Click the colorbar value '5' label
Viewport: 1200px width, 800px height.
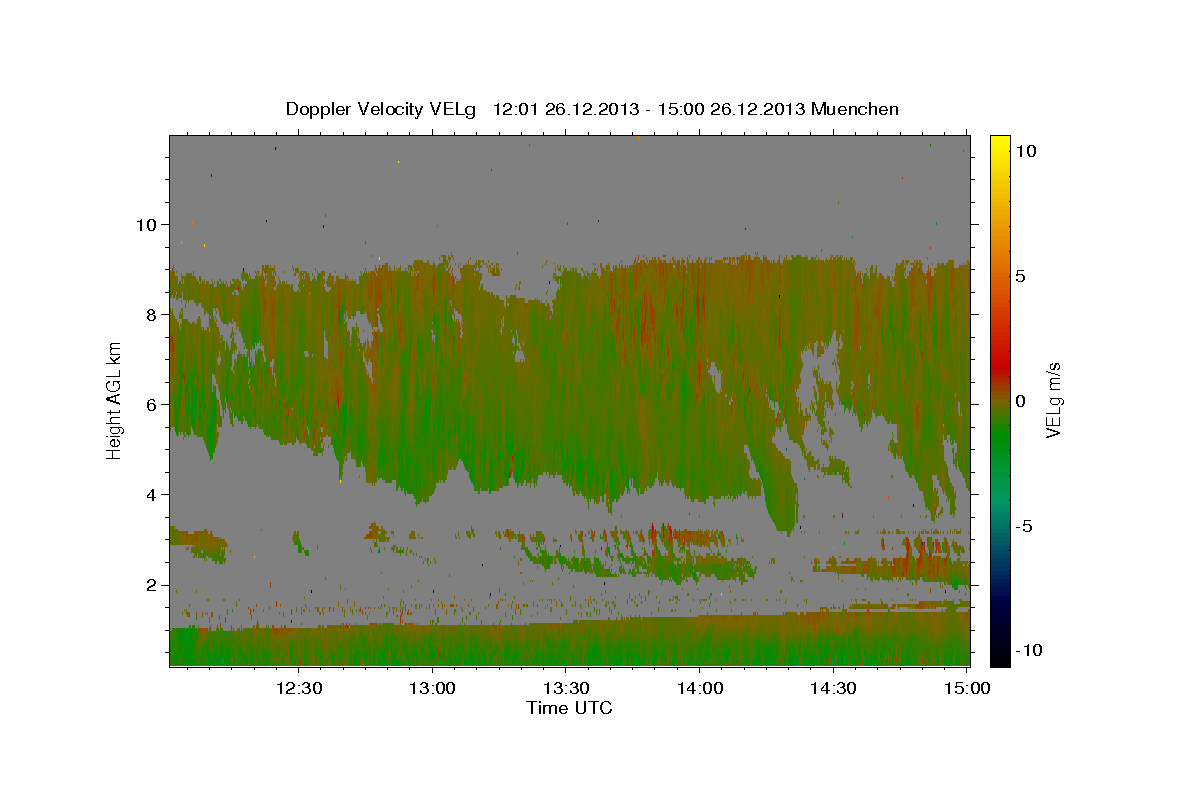coord(1020,275)
